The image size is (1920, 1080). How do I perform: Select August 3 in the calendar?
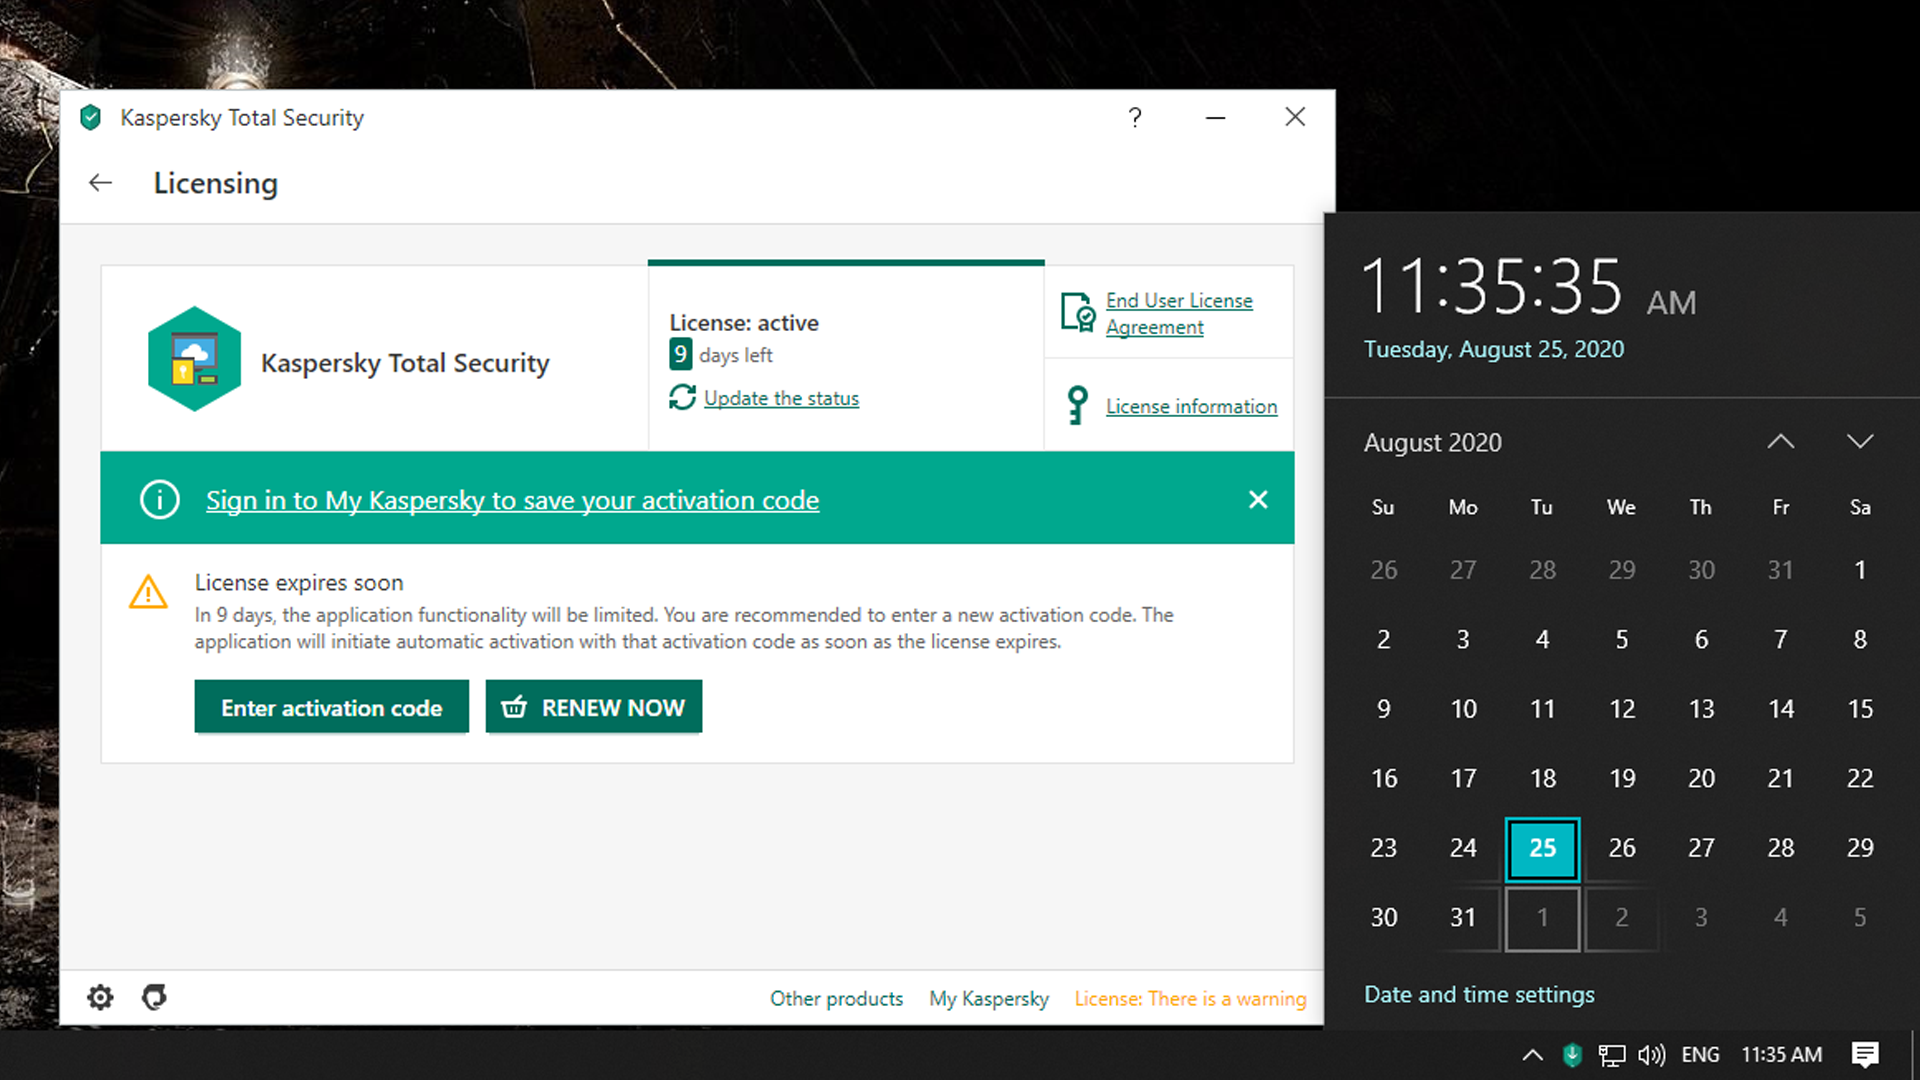pyautogui.click(x=1463, y=640)
